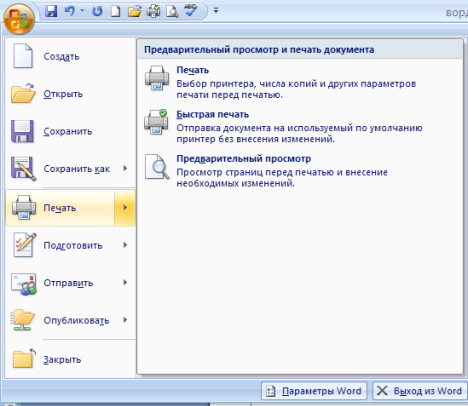468x406 pixels.
Task: Click printer-with-checkmark Быстрая печать icon
Action: [156, 122]
